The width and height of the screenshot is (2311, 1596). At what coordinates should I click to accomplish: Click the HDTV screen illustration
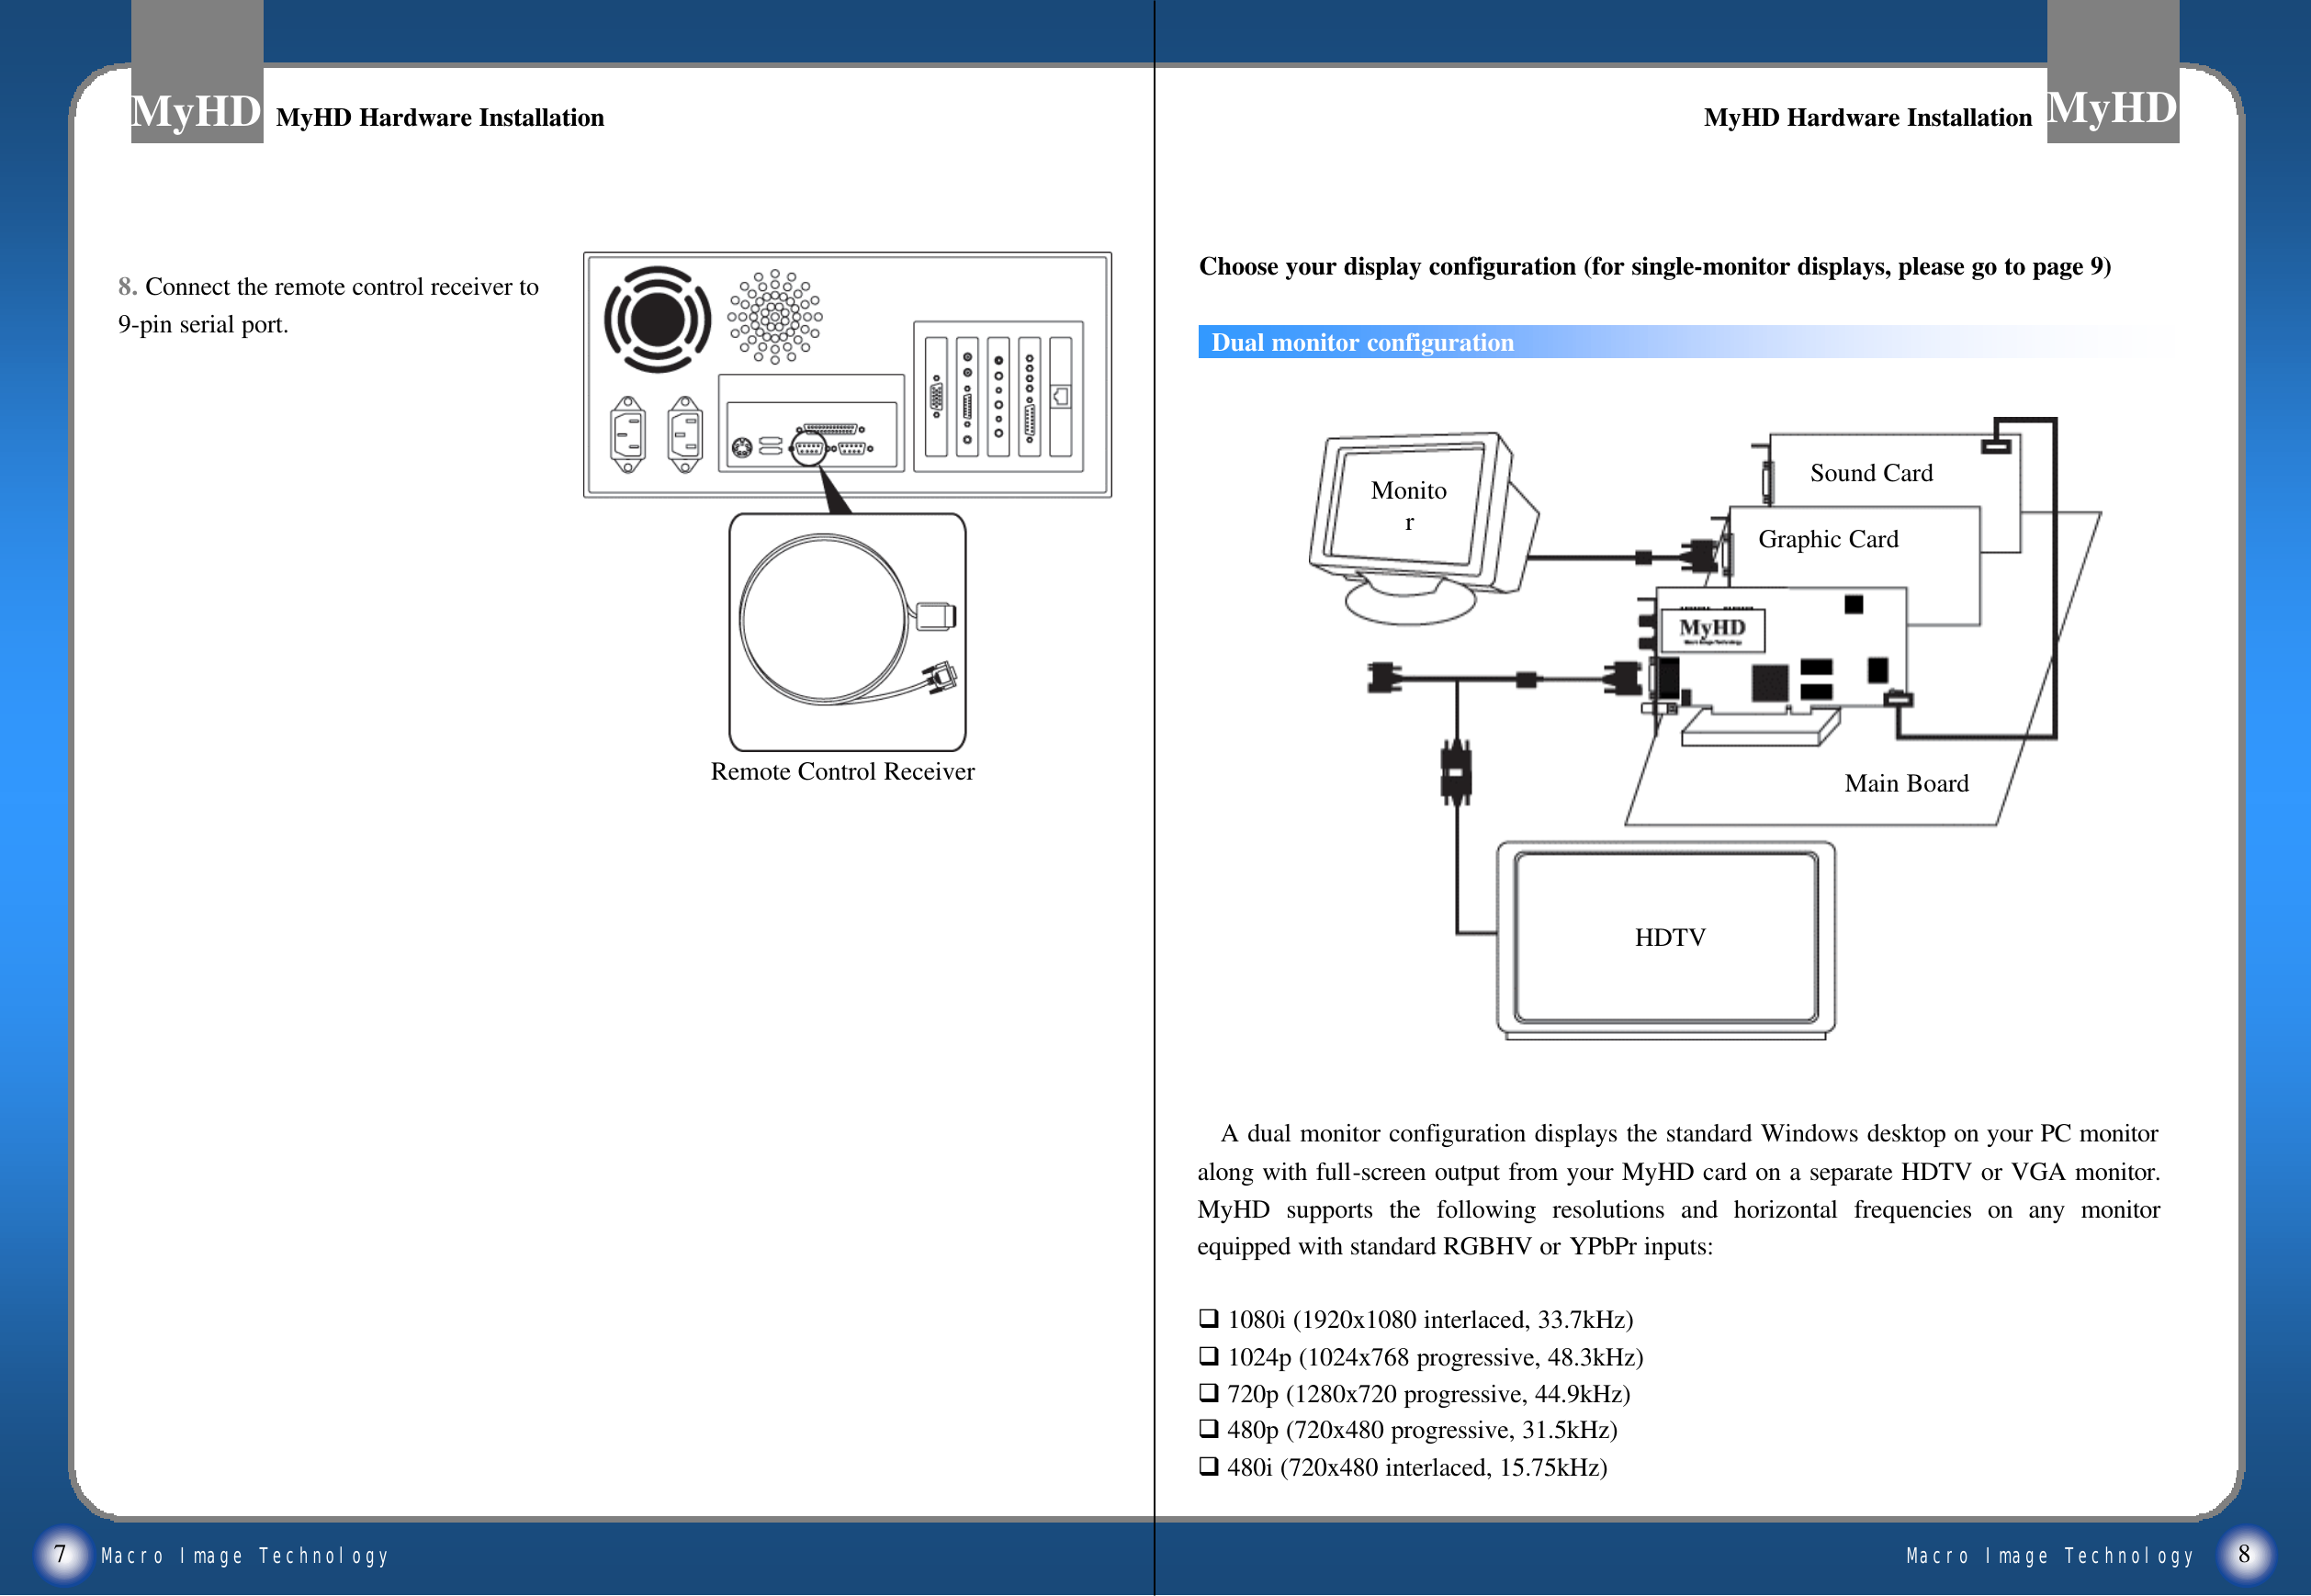click(1666, 937)
